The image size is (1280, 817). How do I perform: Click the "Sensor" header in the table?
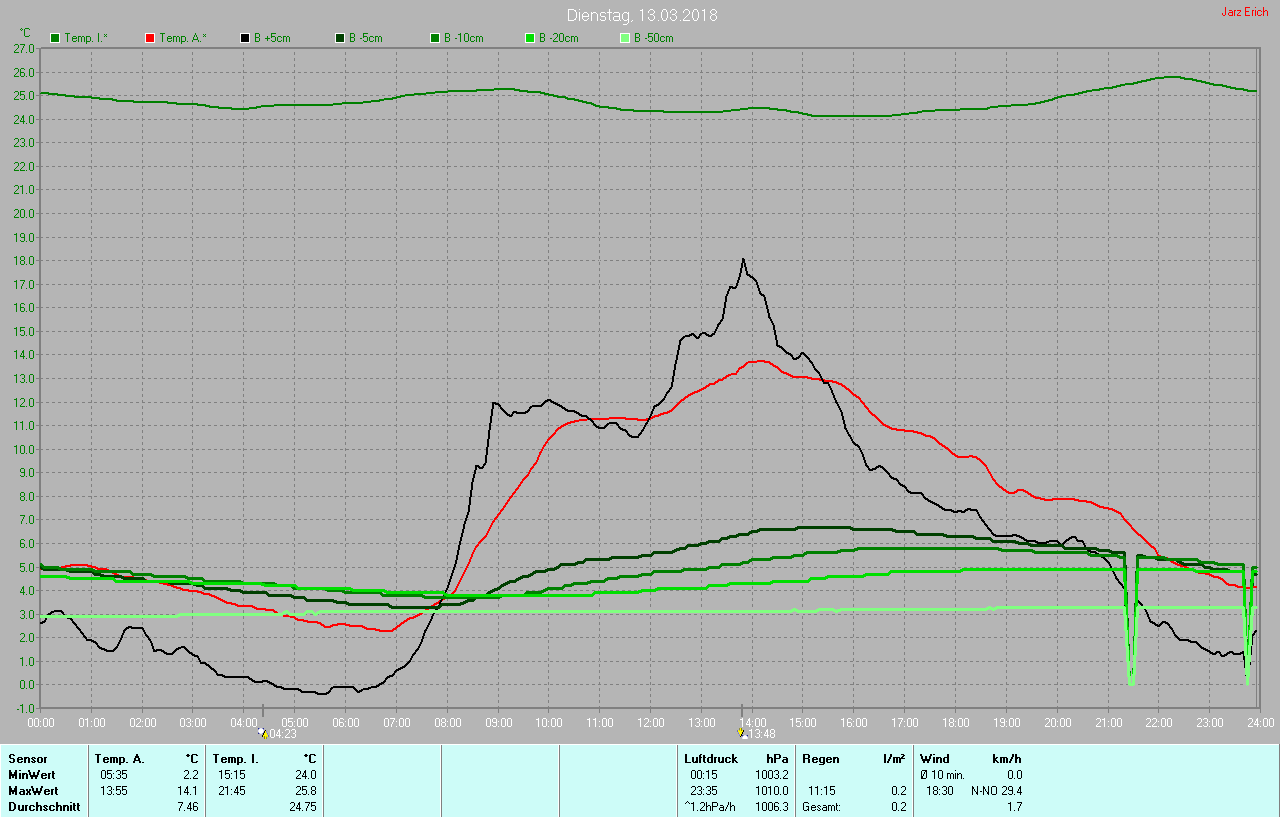(x=28, y=759)
